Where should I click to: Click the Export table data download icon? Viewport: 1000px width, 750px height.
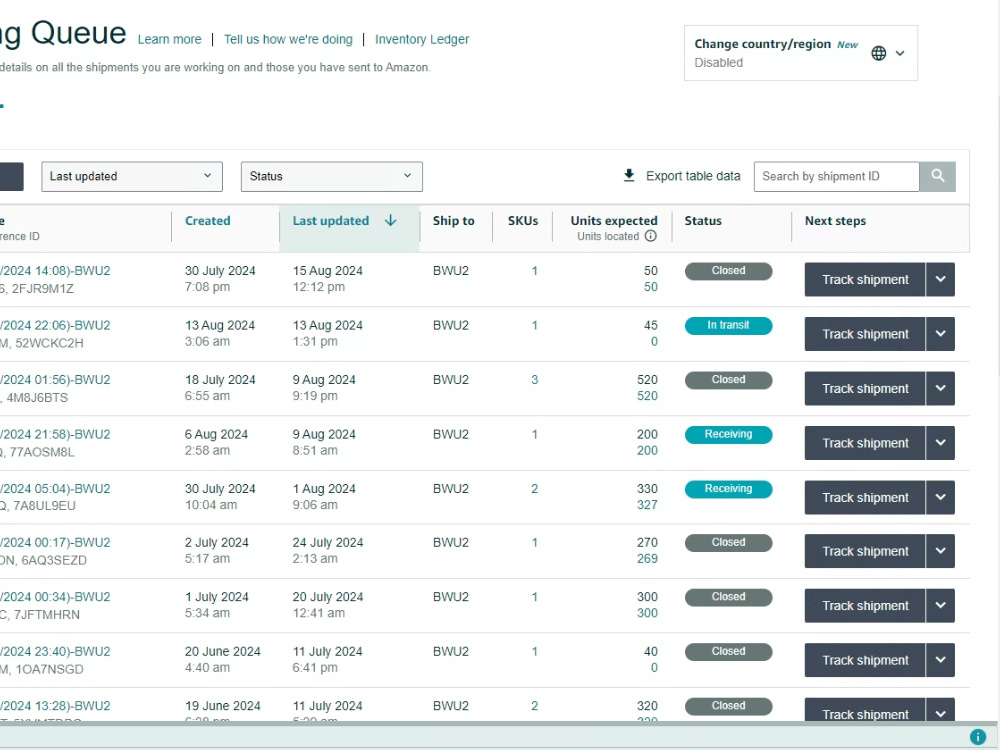coord(629,175)
